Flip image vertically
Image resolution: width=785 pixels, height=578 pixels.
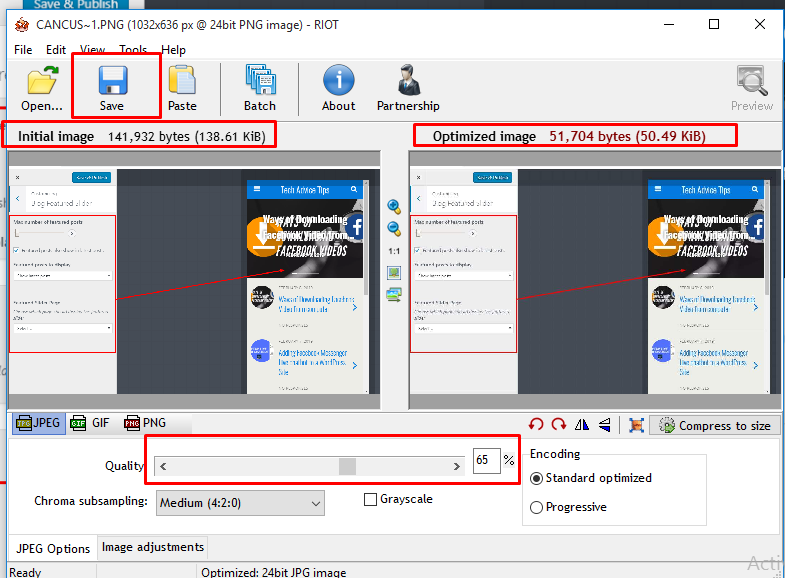tap(604, 425)
